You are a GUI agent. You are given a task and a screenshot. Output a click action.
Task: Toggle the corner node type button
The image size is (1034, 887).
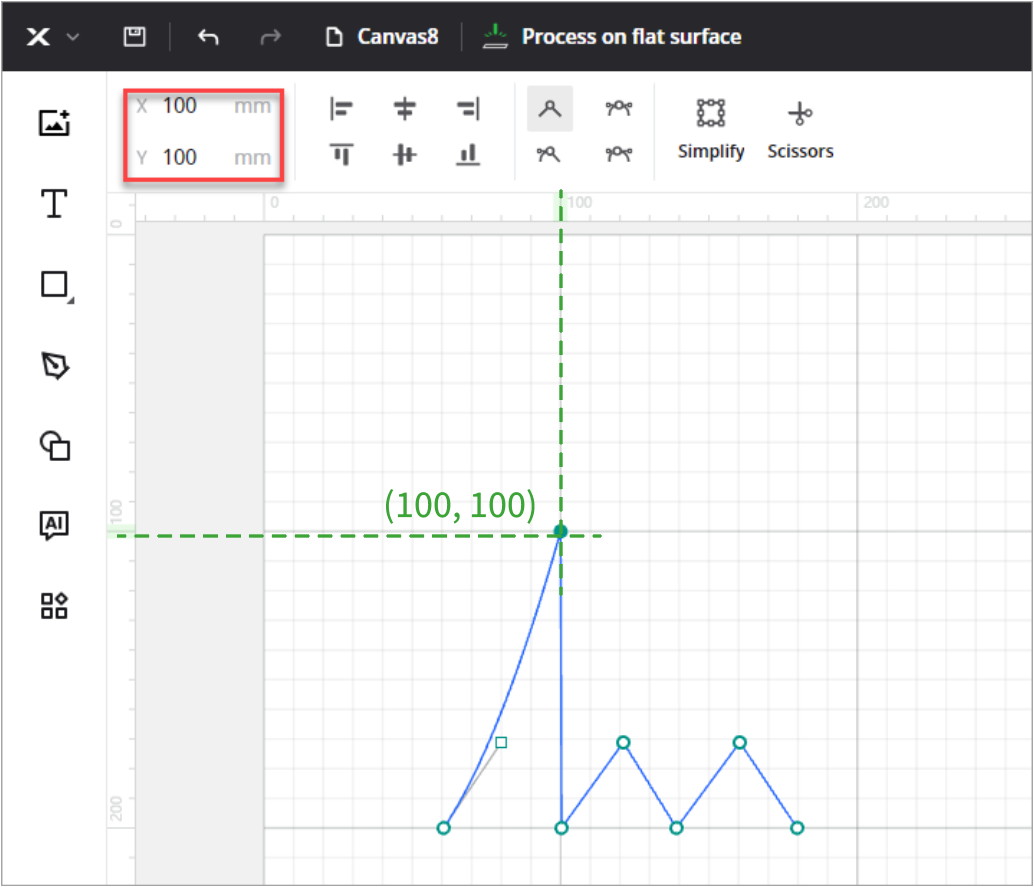click(x=549, y=109)
